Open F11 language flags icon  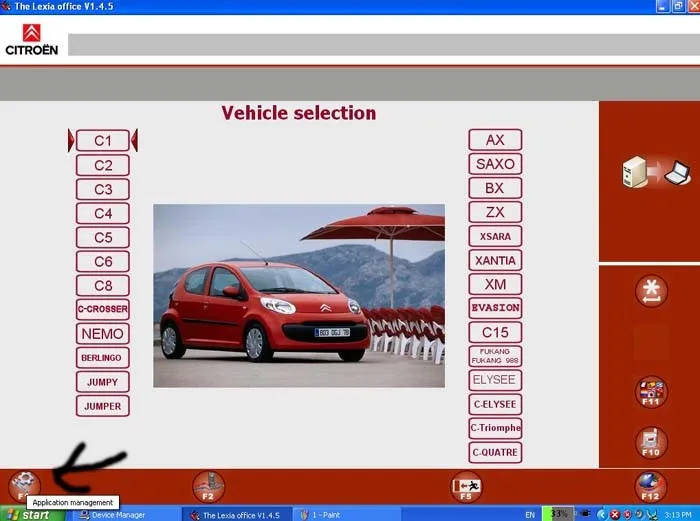[x=651, y=392]
